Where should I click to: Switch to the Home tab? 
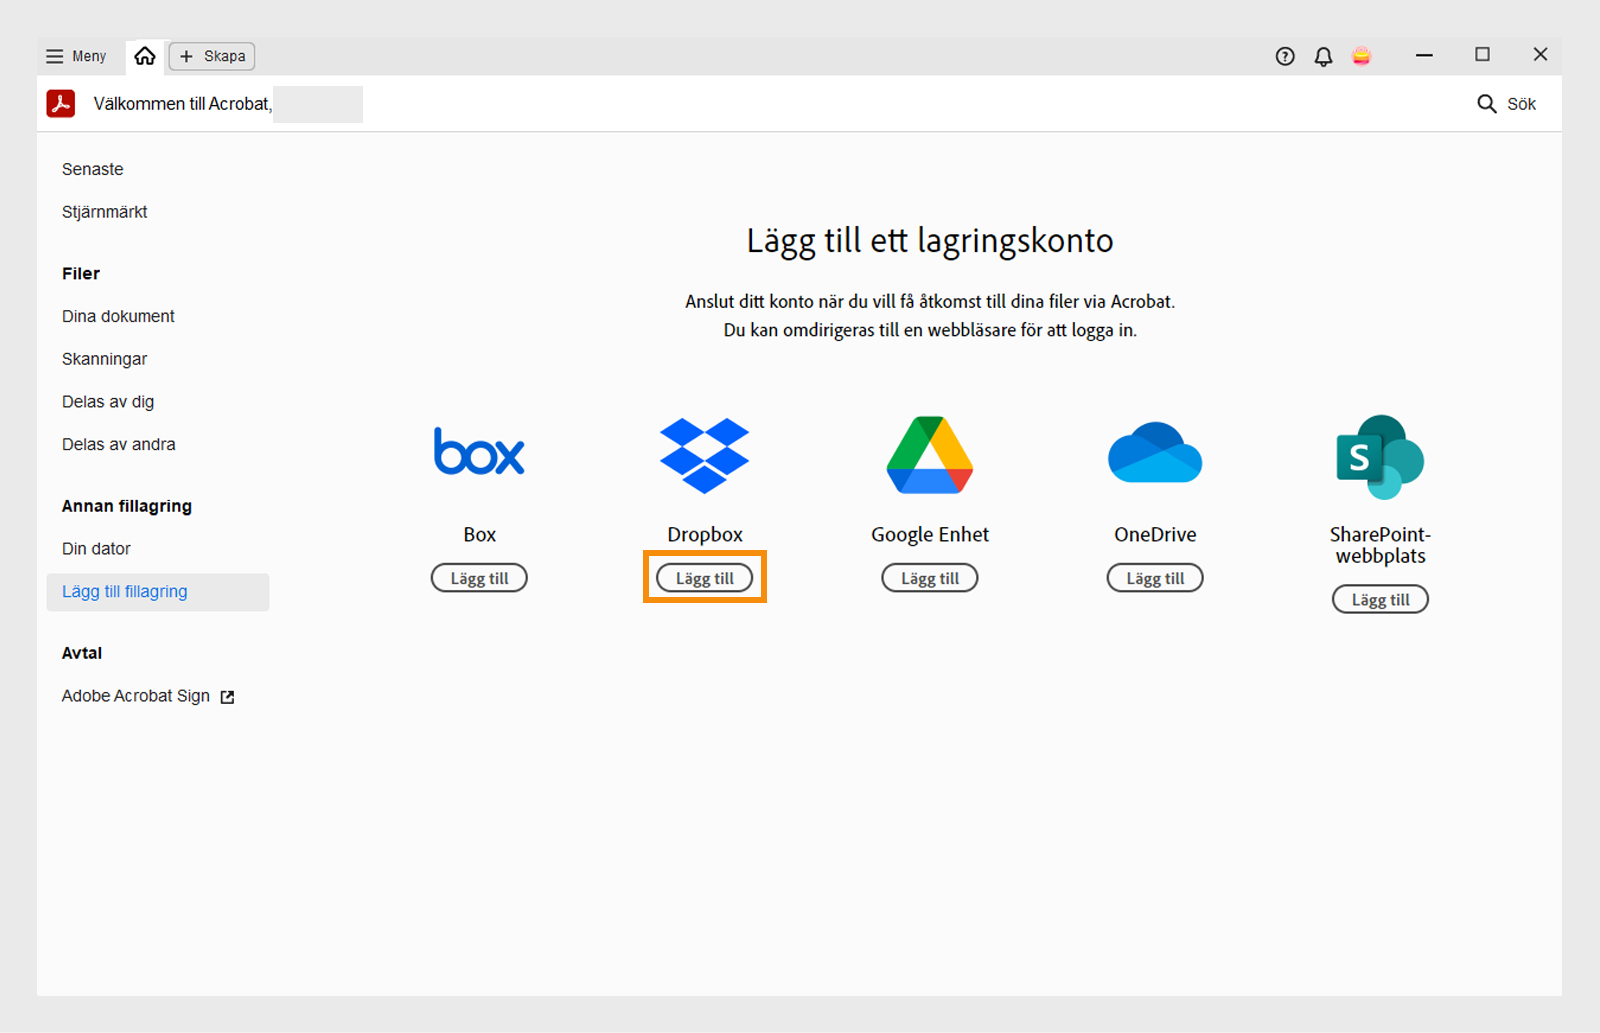(x=144, y=56)
